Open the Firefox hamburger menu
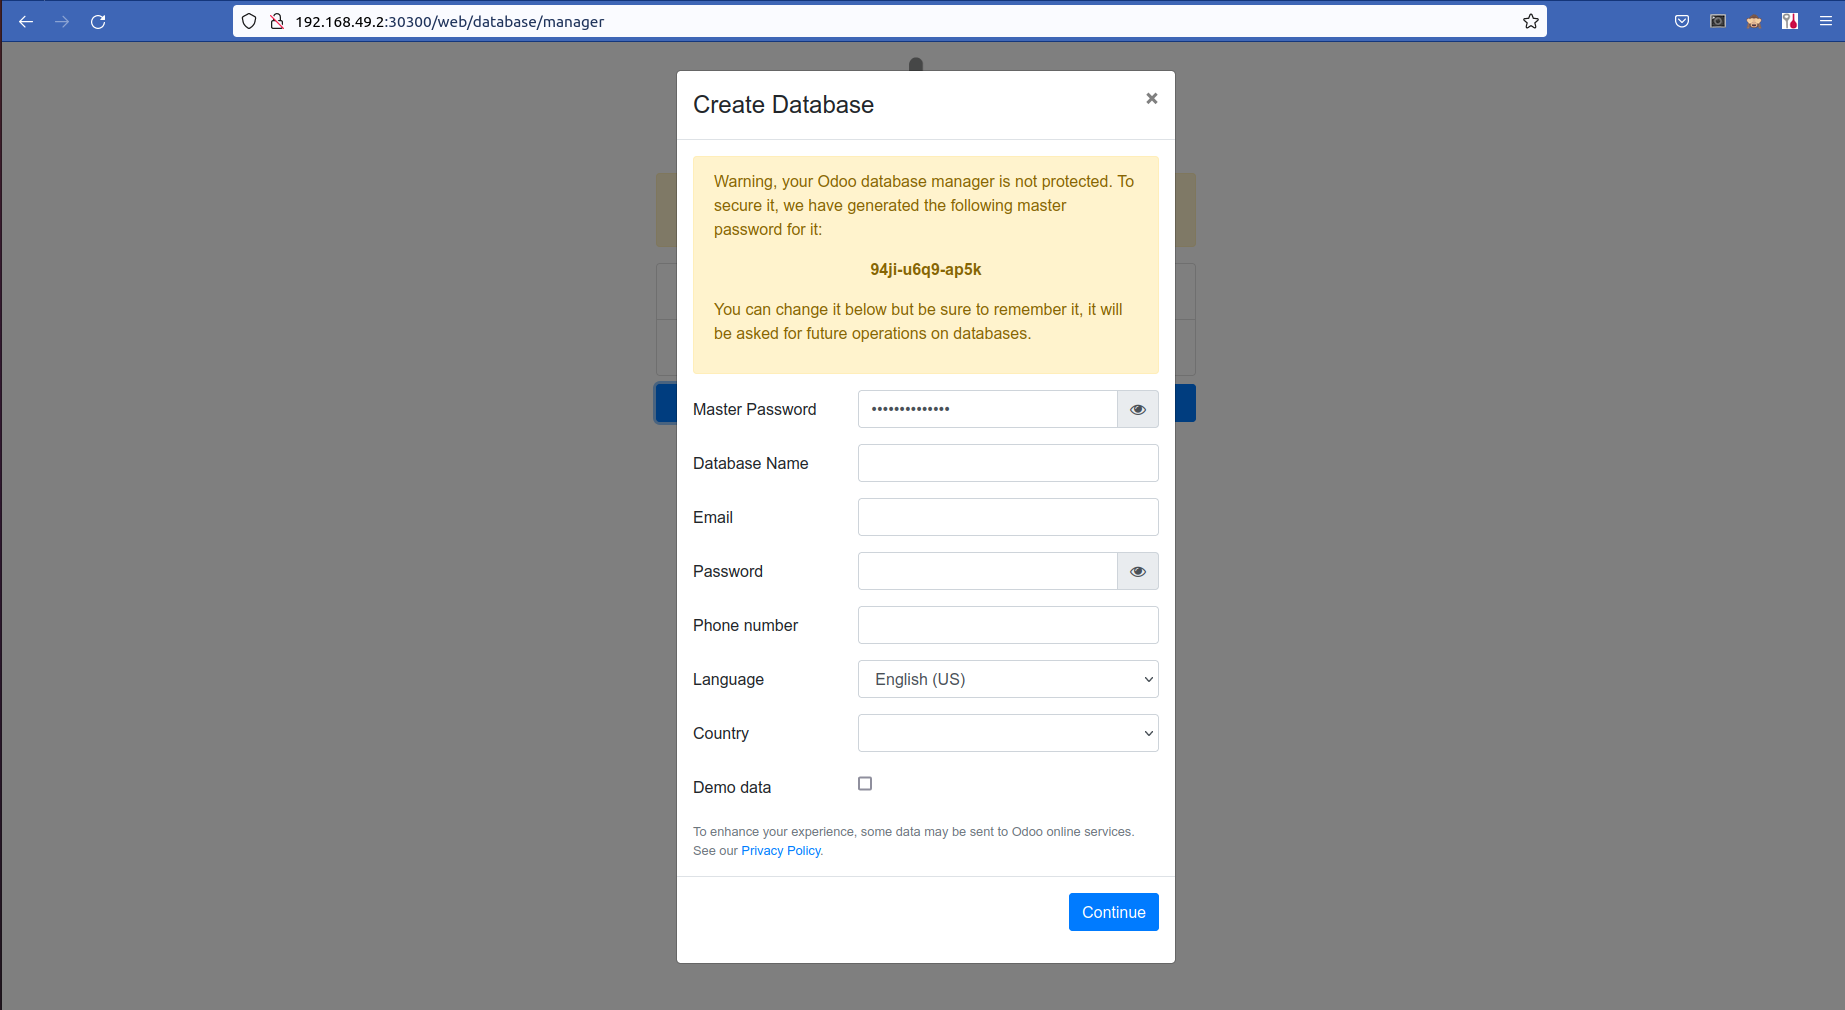Screen dimensions: 1845x1010 click(x=1825, y=21)
